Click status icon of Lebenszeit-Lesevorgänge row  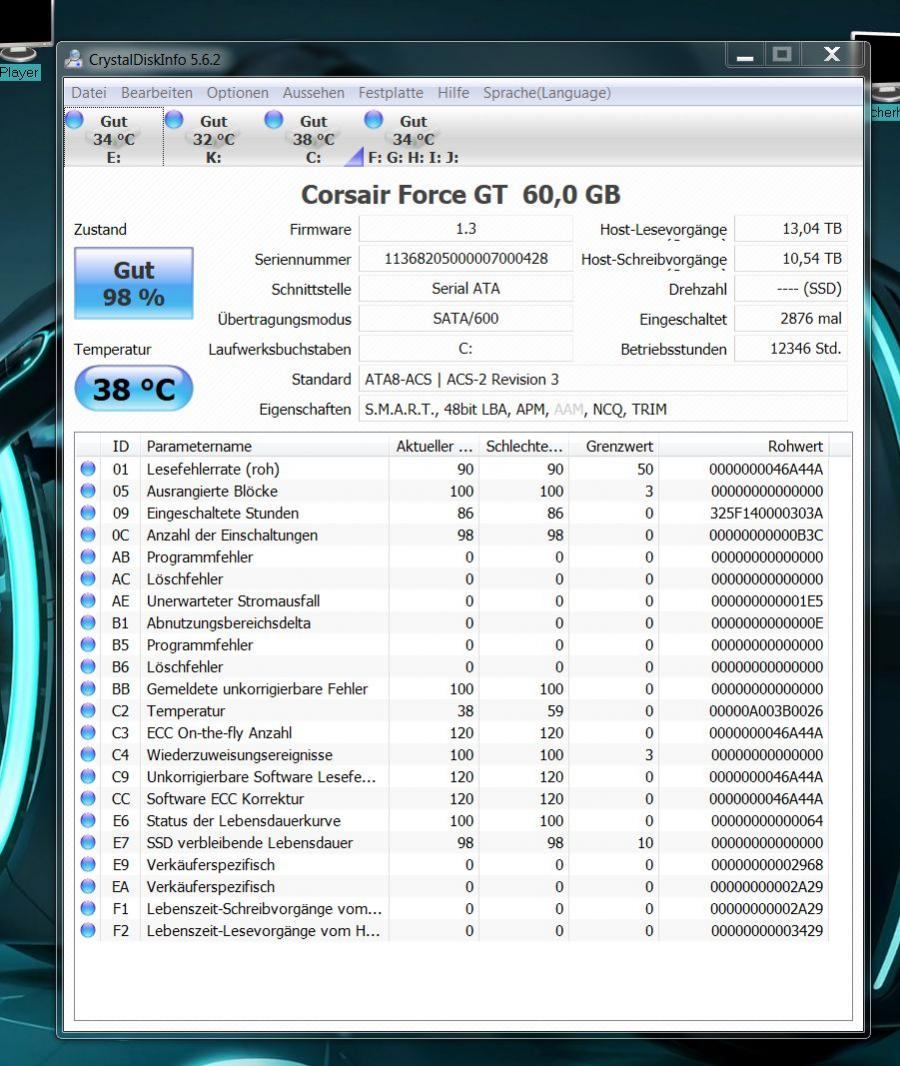pyautogui.click(x=88, y=930)
